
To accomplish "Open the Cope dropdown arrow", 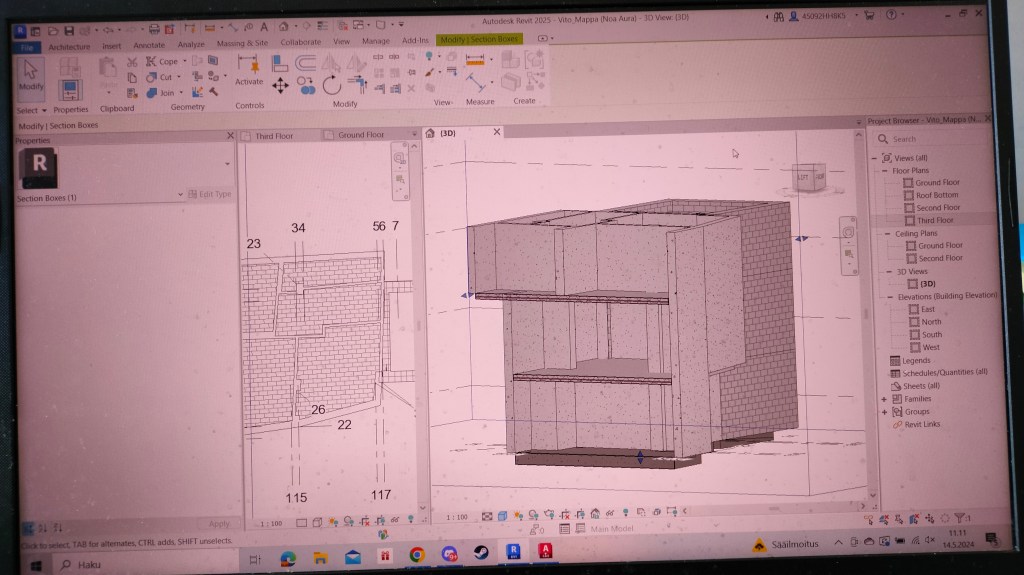I will [184, 62].
